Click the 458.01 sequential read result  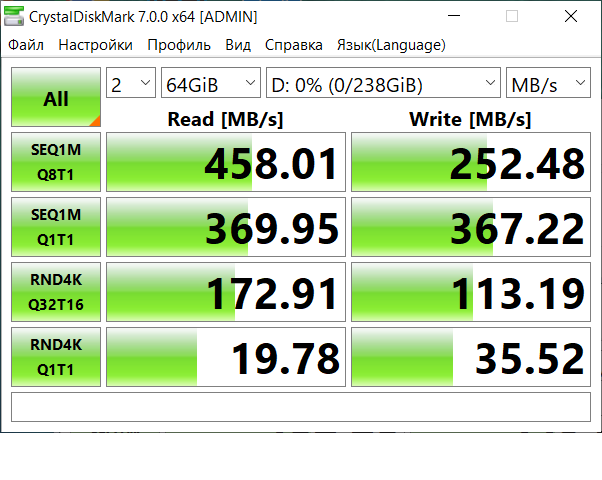[x=226, y=163]
